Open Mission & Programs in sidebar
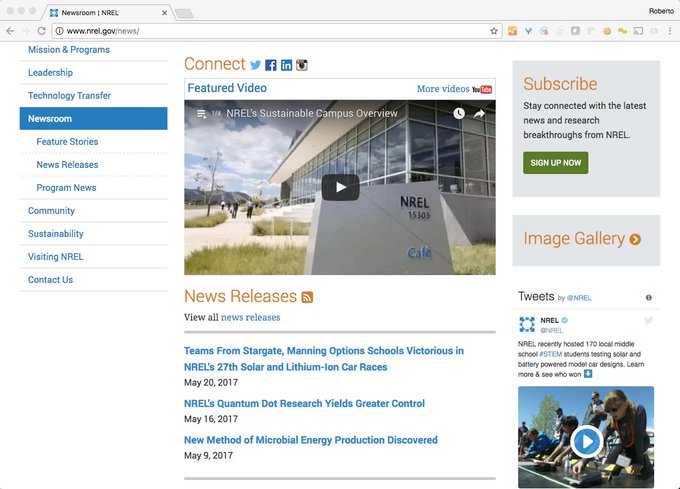680x489 pixels. pyautogui.click(x=69, y=50)
